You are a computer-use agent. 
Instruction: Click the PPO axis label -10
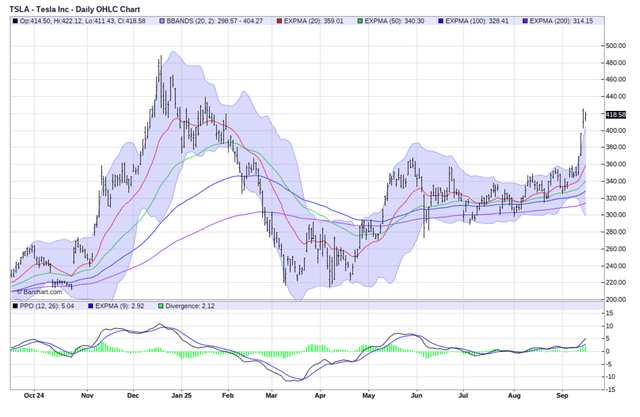pos(609,377)
